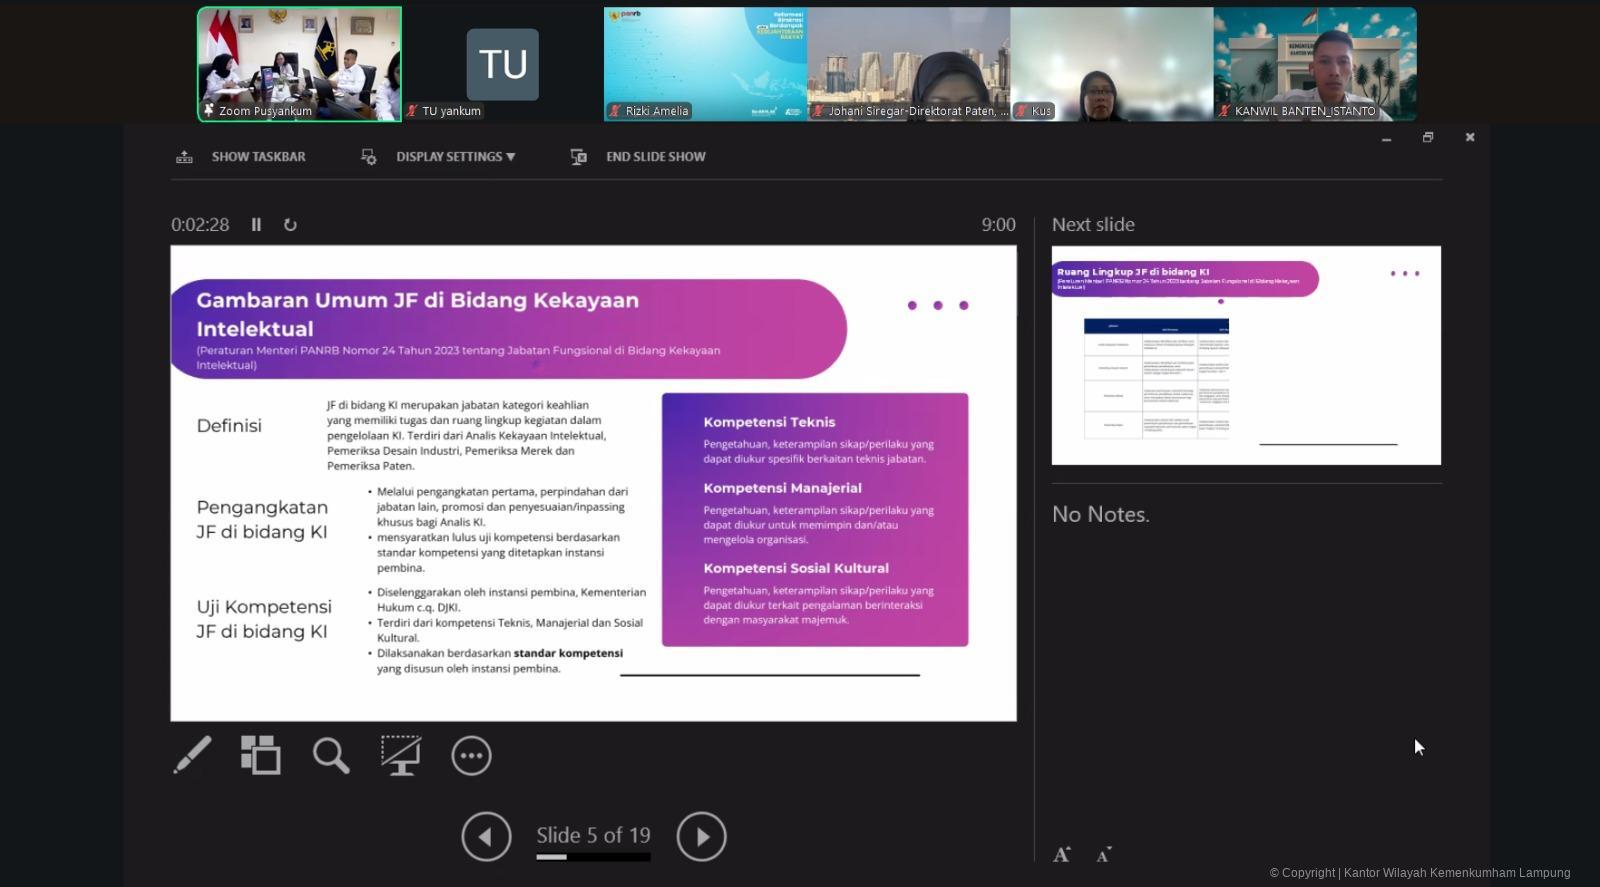Go back to the previous slide
Image resolution: width=1600 pixels, height=887 pixels.
(486, 836)
